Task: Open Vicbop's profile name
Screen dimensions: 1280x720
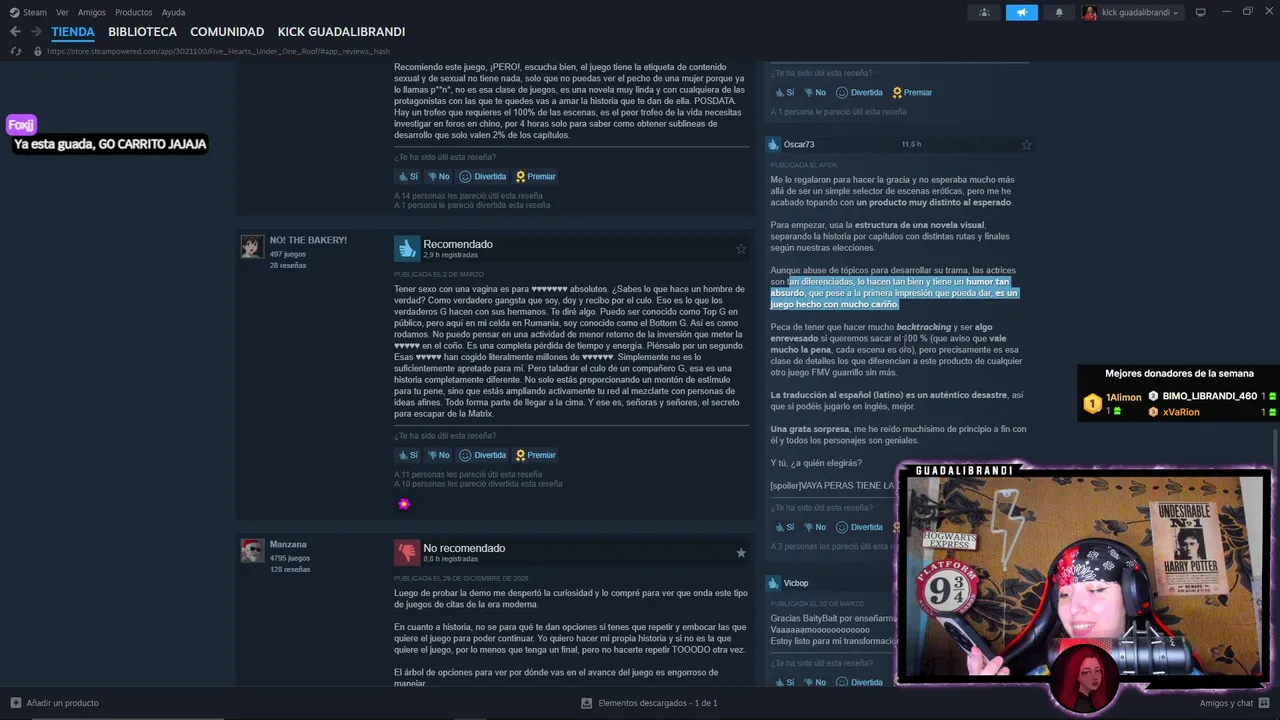Action: pos(796,583)
